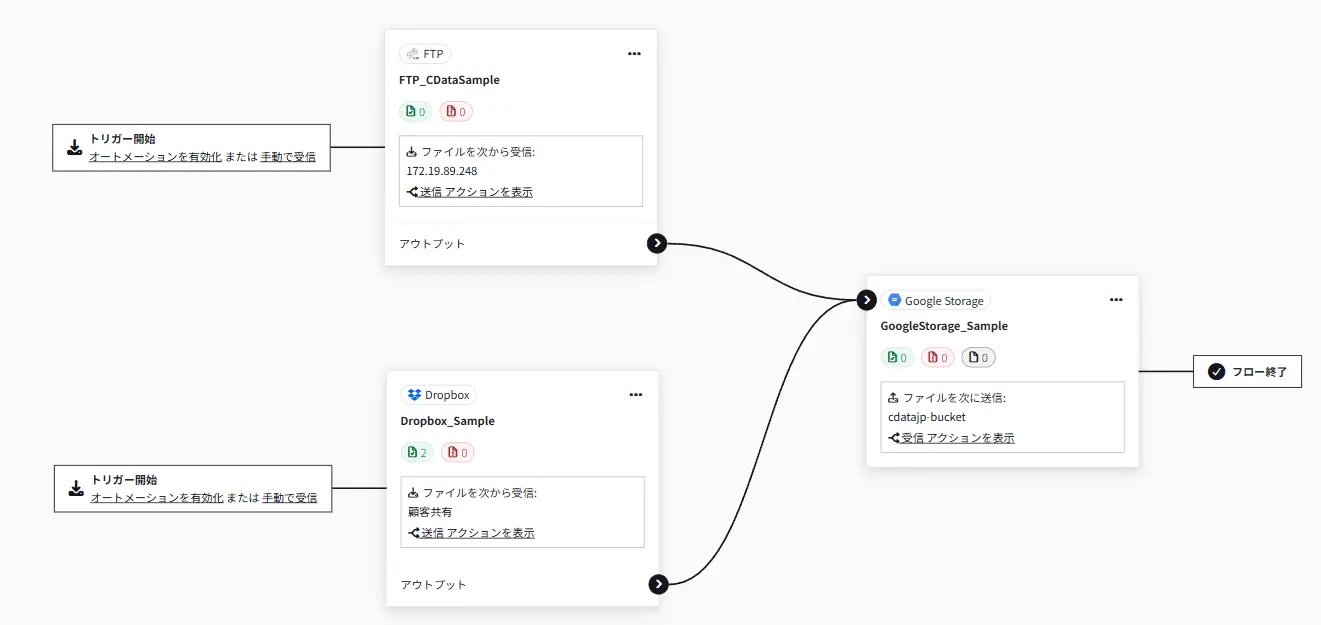Click the FTP_CDataSample output port arrow
Viewport: 1321px width, 625px height.
[x=656, y=243]
